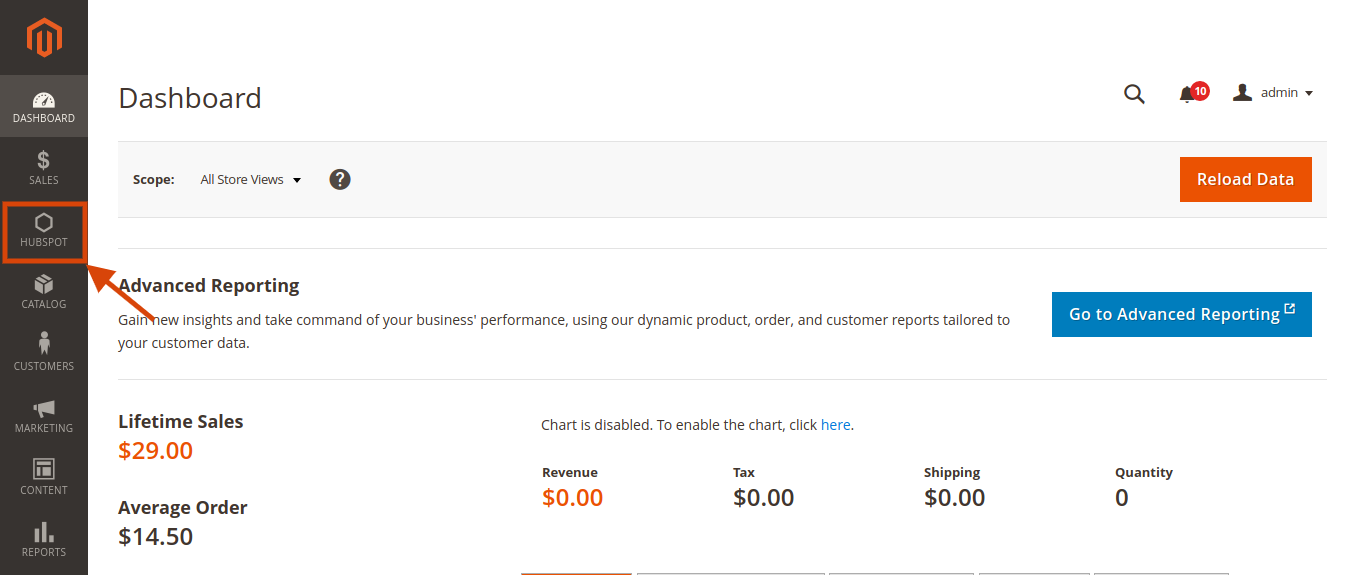Image resolution: width=1357 pixels, height=575 pixels.
Task: Open the Sales menu icon
Action: pos(44,168)
